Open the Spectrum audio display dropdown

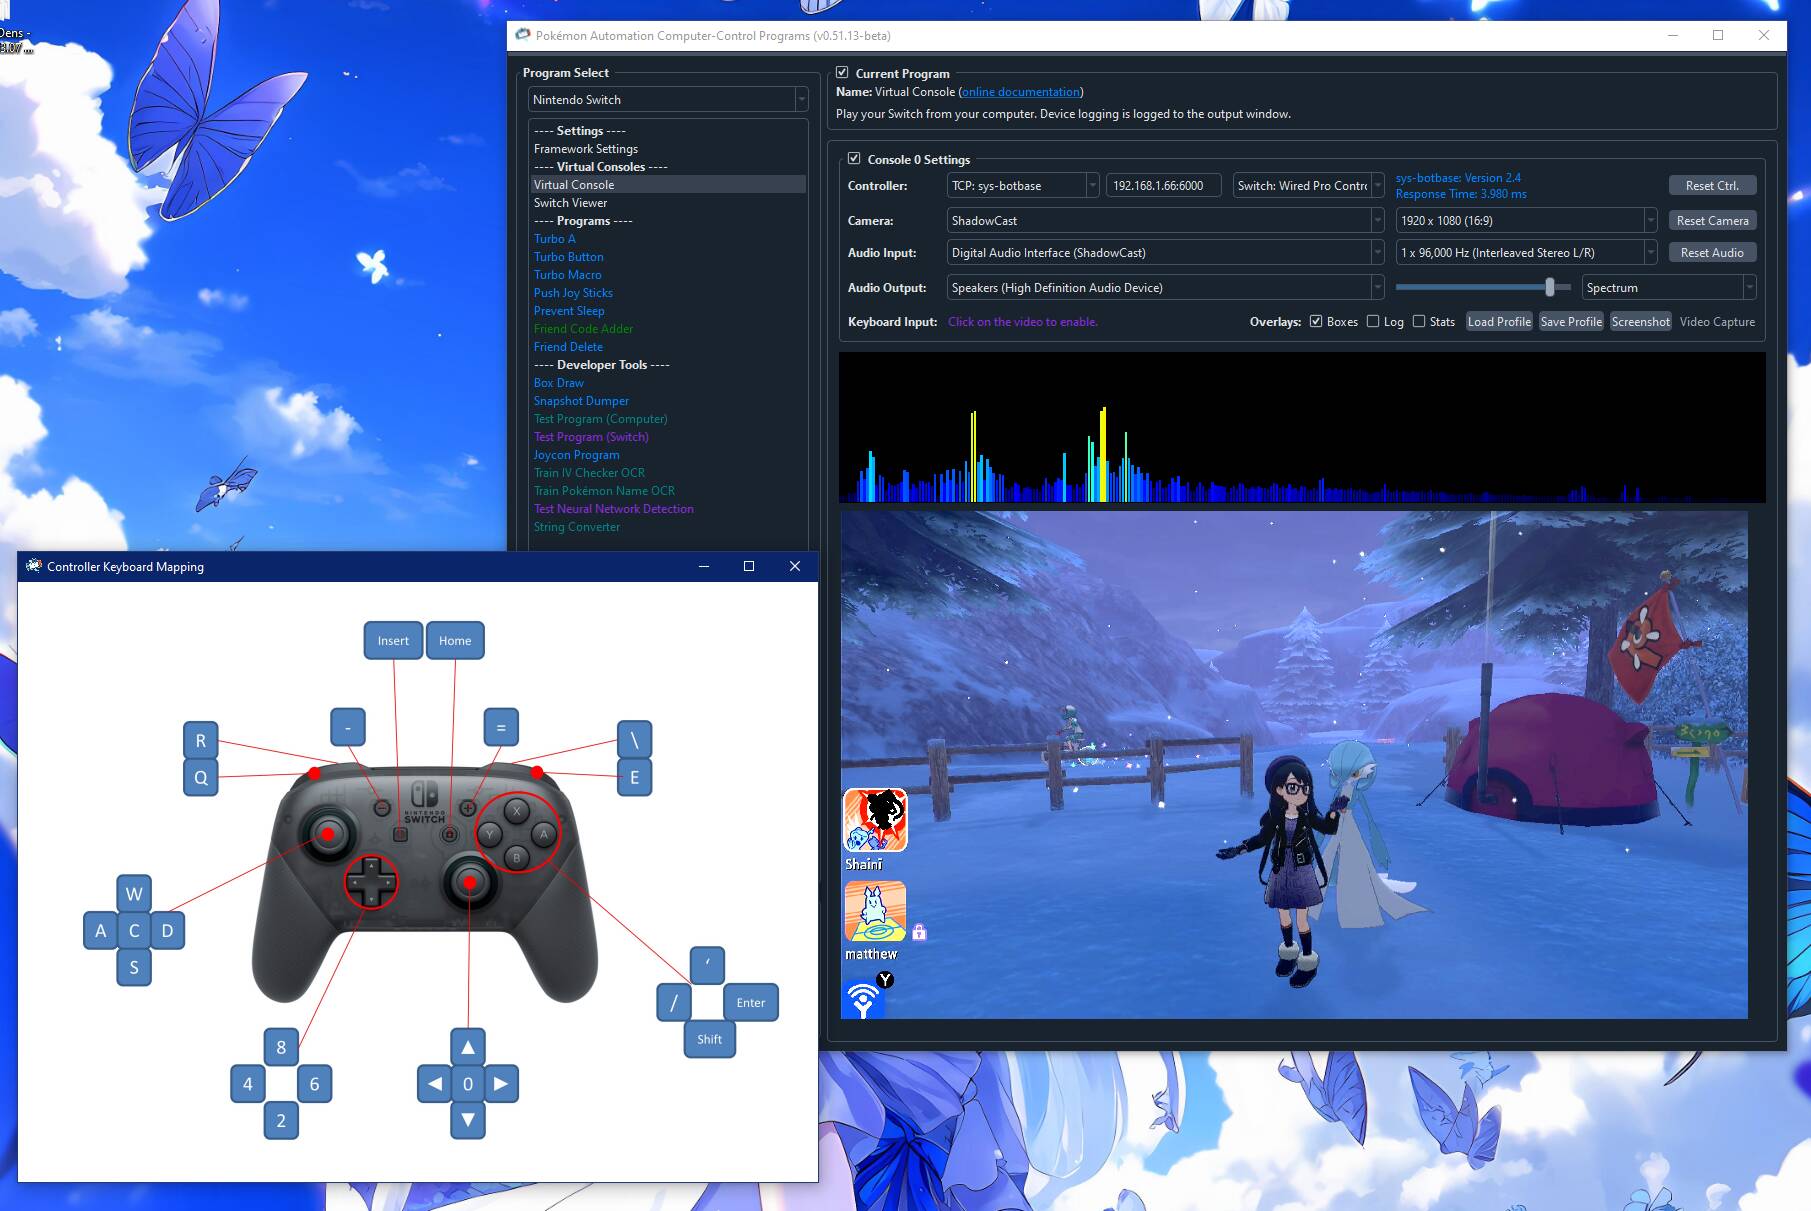tap(1668, 288)
